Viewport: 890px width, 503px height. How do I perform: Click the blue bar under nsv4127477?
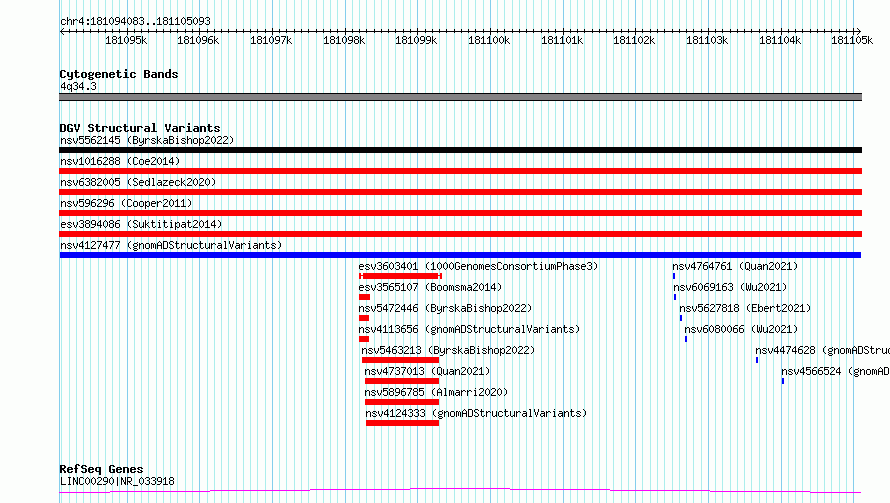click(x=460, y=255)
